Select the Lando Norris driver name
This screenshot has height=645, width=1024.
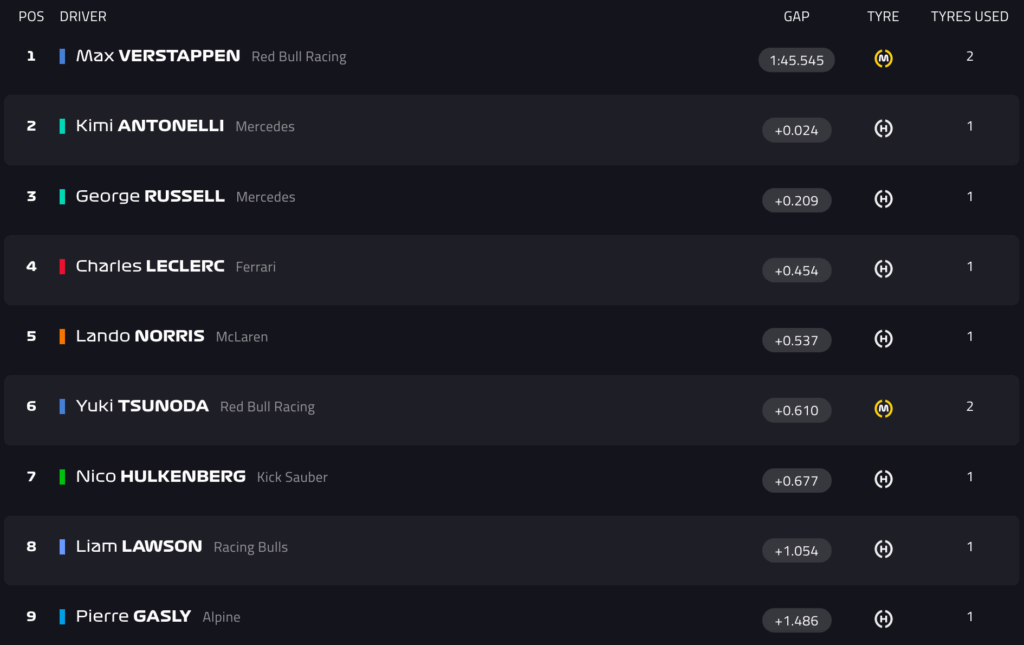click(140, 336)
